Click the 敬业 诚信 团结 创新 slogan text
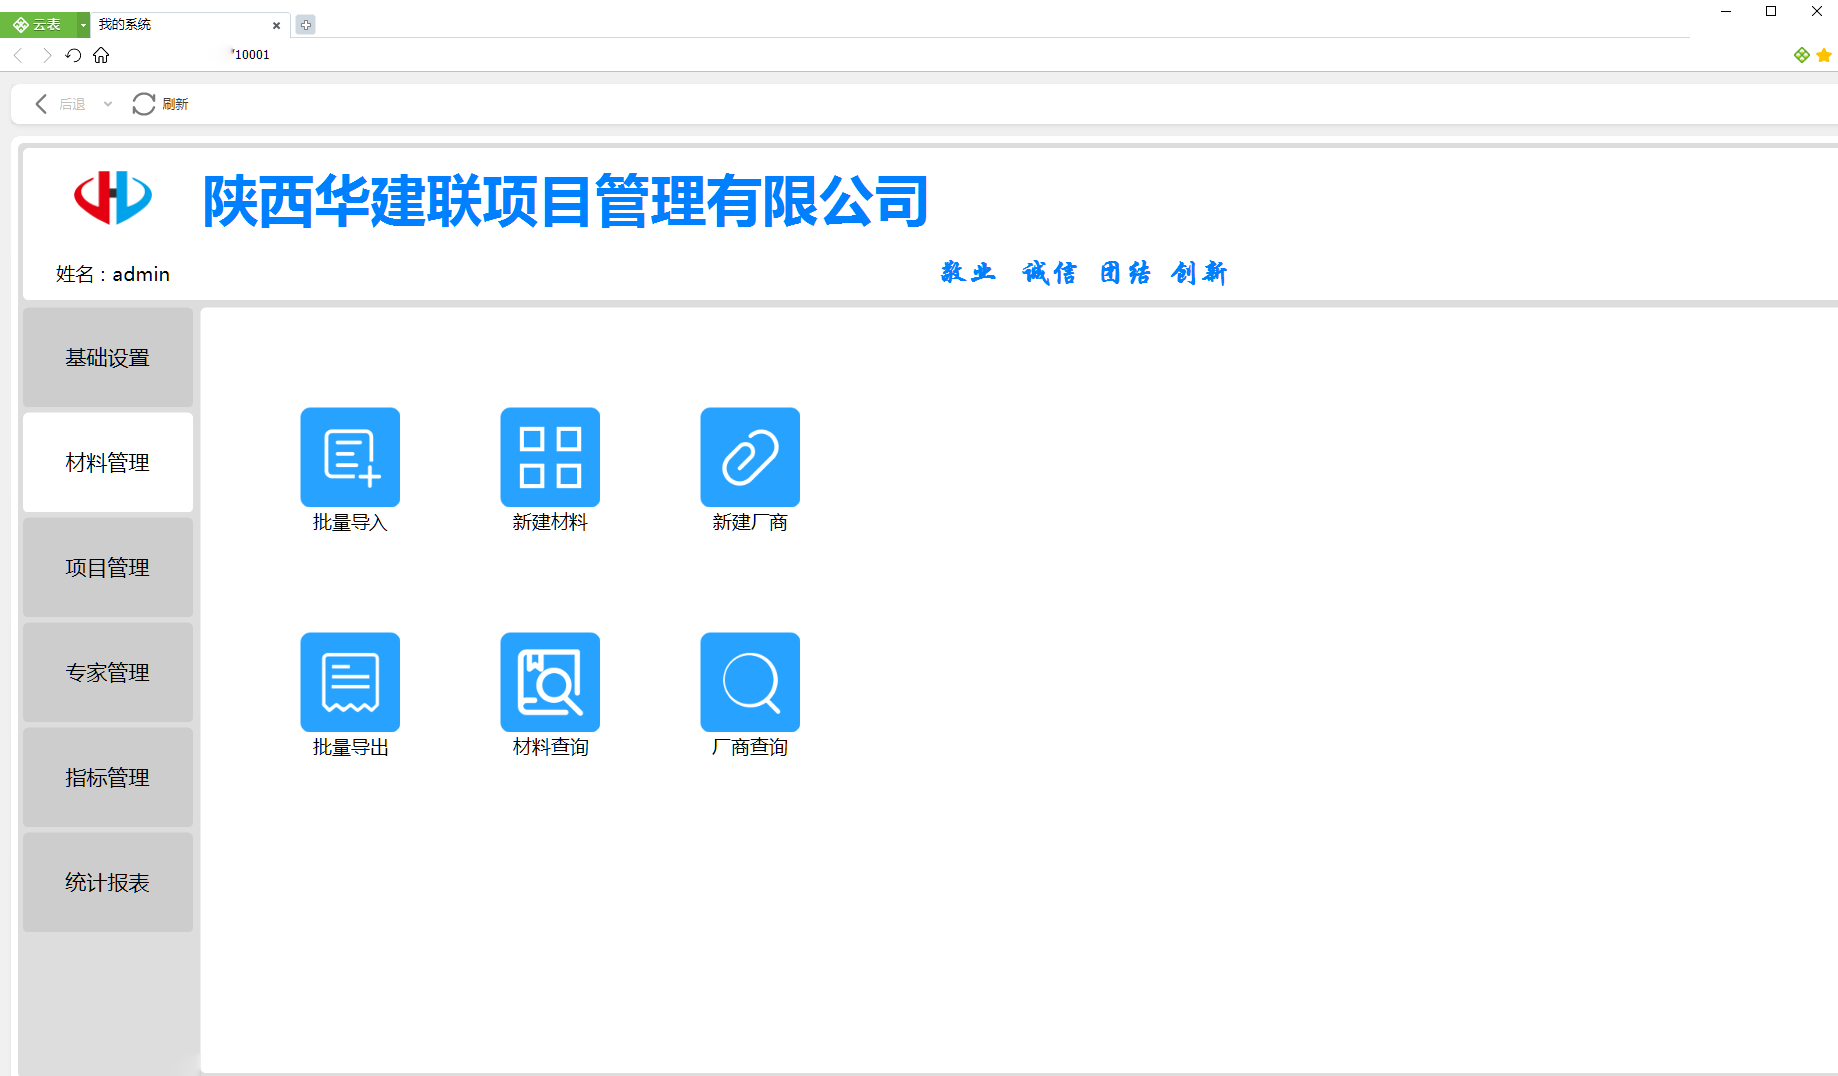Viewport: 1838px width, 1076px height. [1084, 272]
